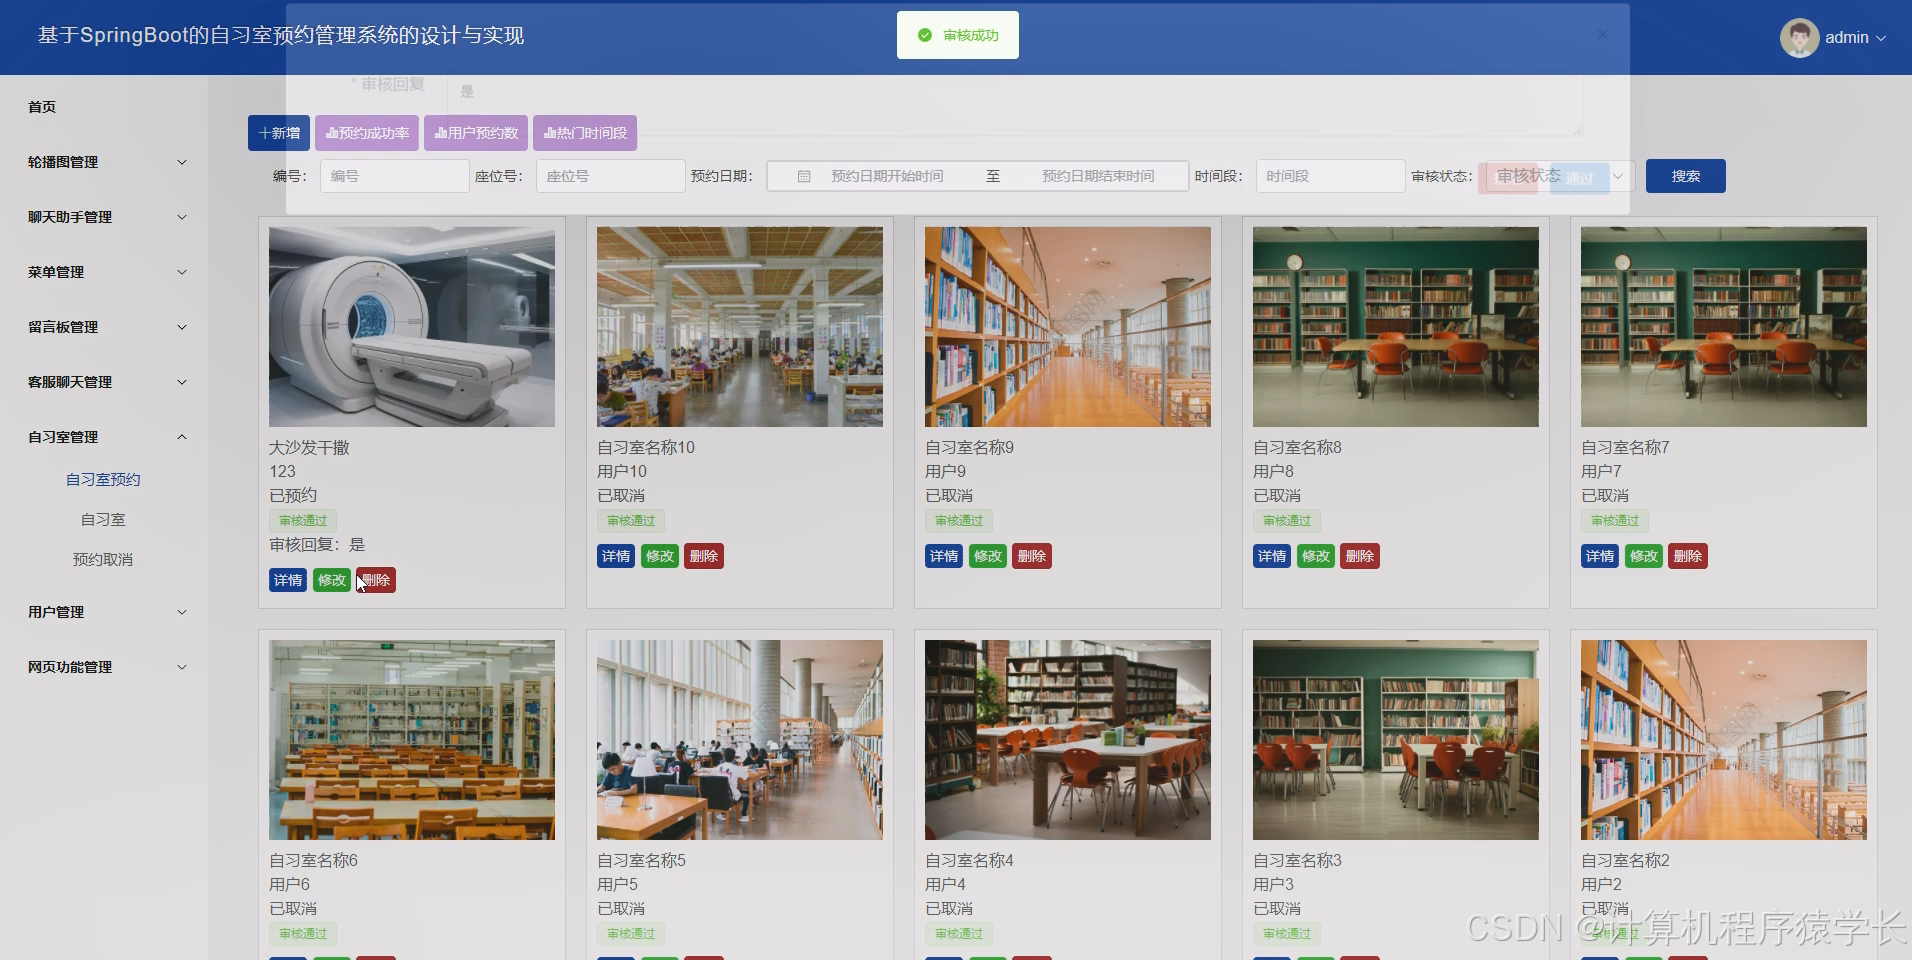
Task: Click 删除 on the 自习室名称7 card
Action: tap(1688, 556)
